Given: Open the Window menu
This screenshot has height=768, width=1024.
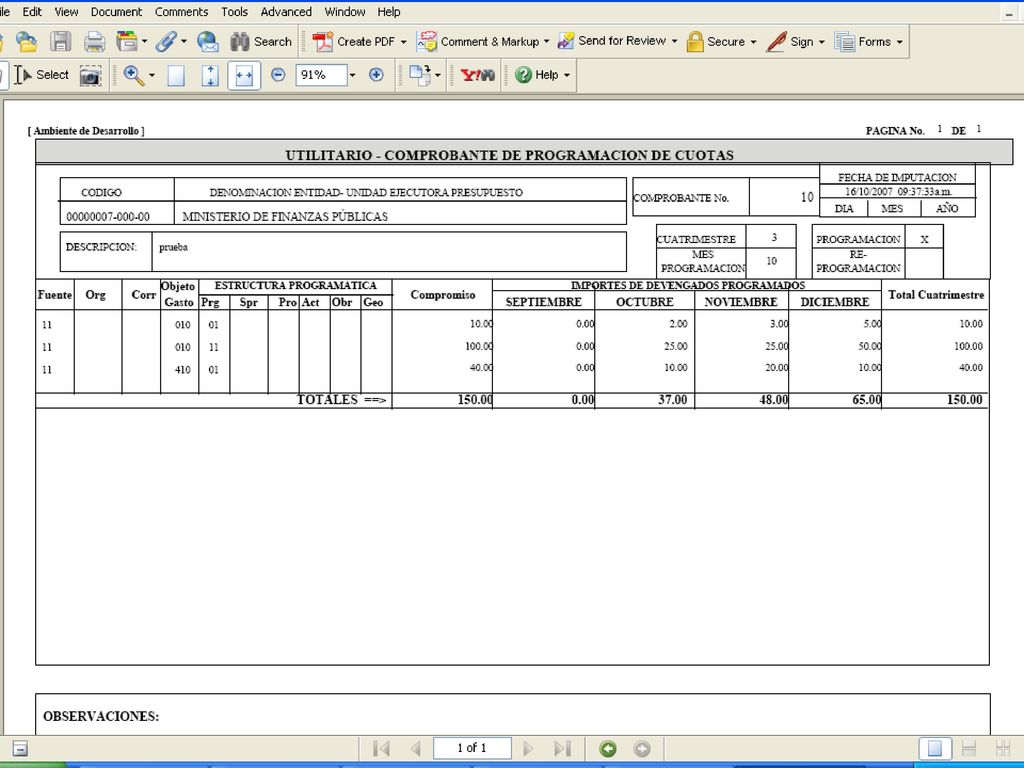Looking at the screenshot, I should [345, 12].
